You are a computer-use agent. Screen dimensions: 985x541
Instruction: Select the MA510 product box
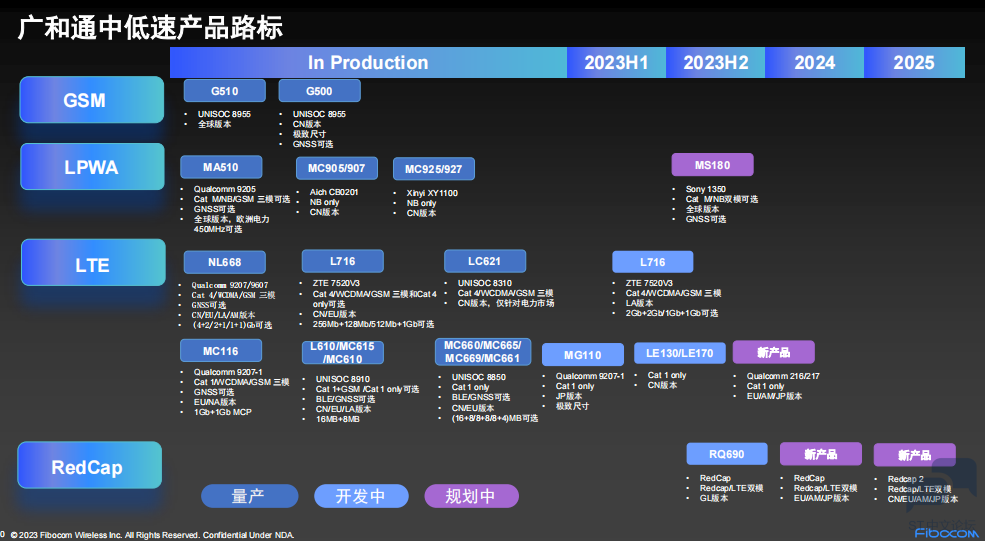220,167
